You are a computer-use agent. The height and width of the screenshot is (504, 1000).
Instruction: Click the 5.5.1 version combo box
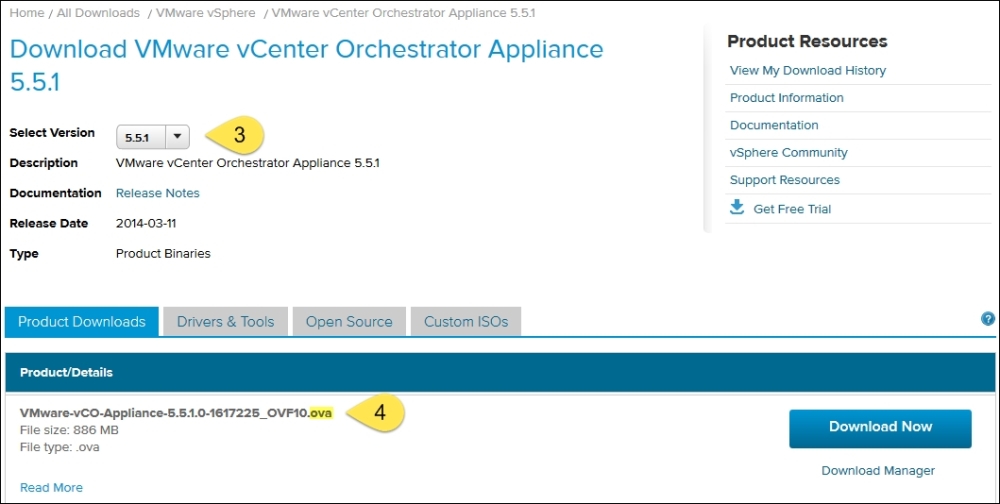(140, 137)
